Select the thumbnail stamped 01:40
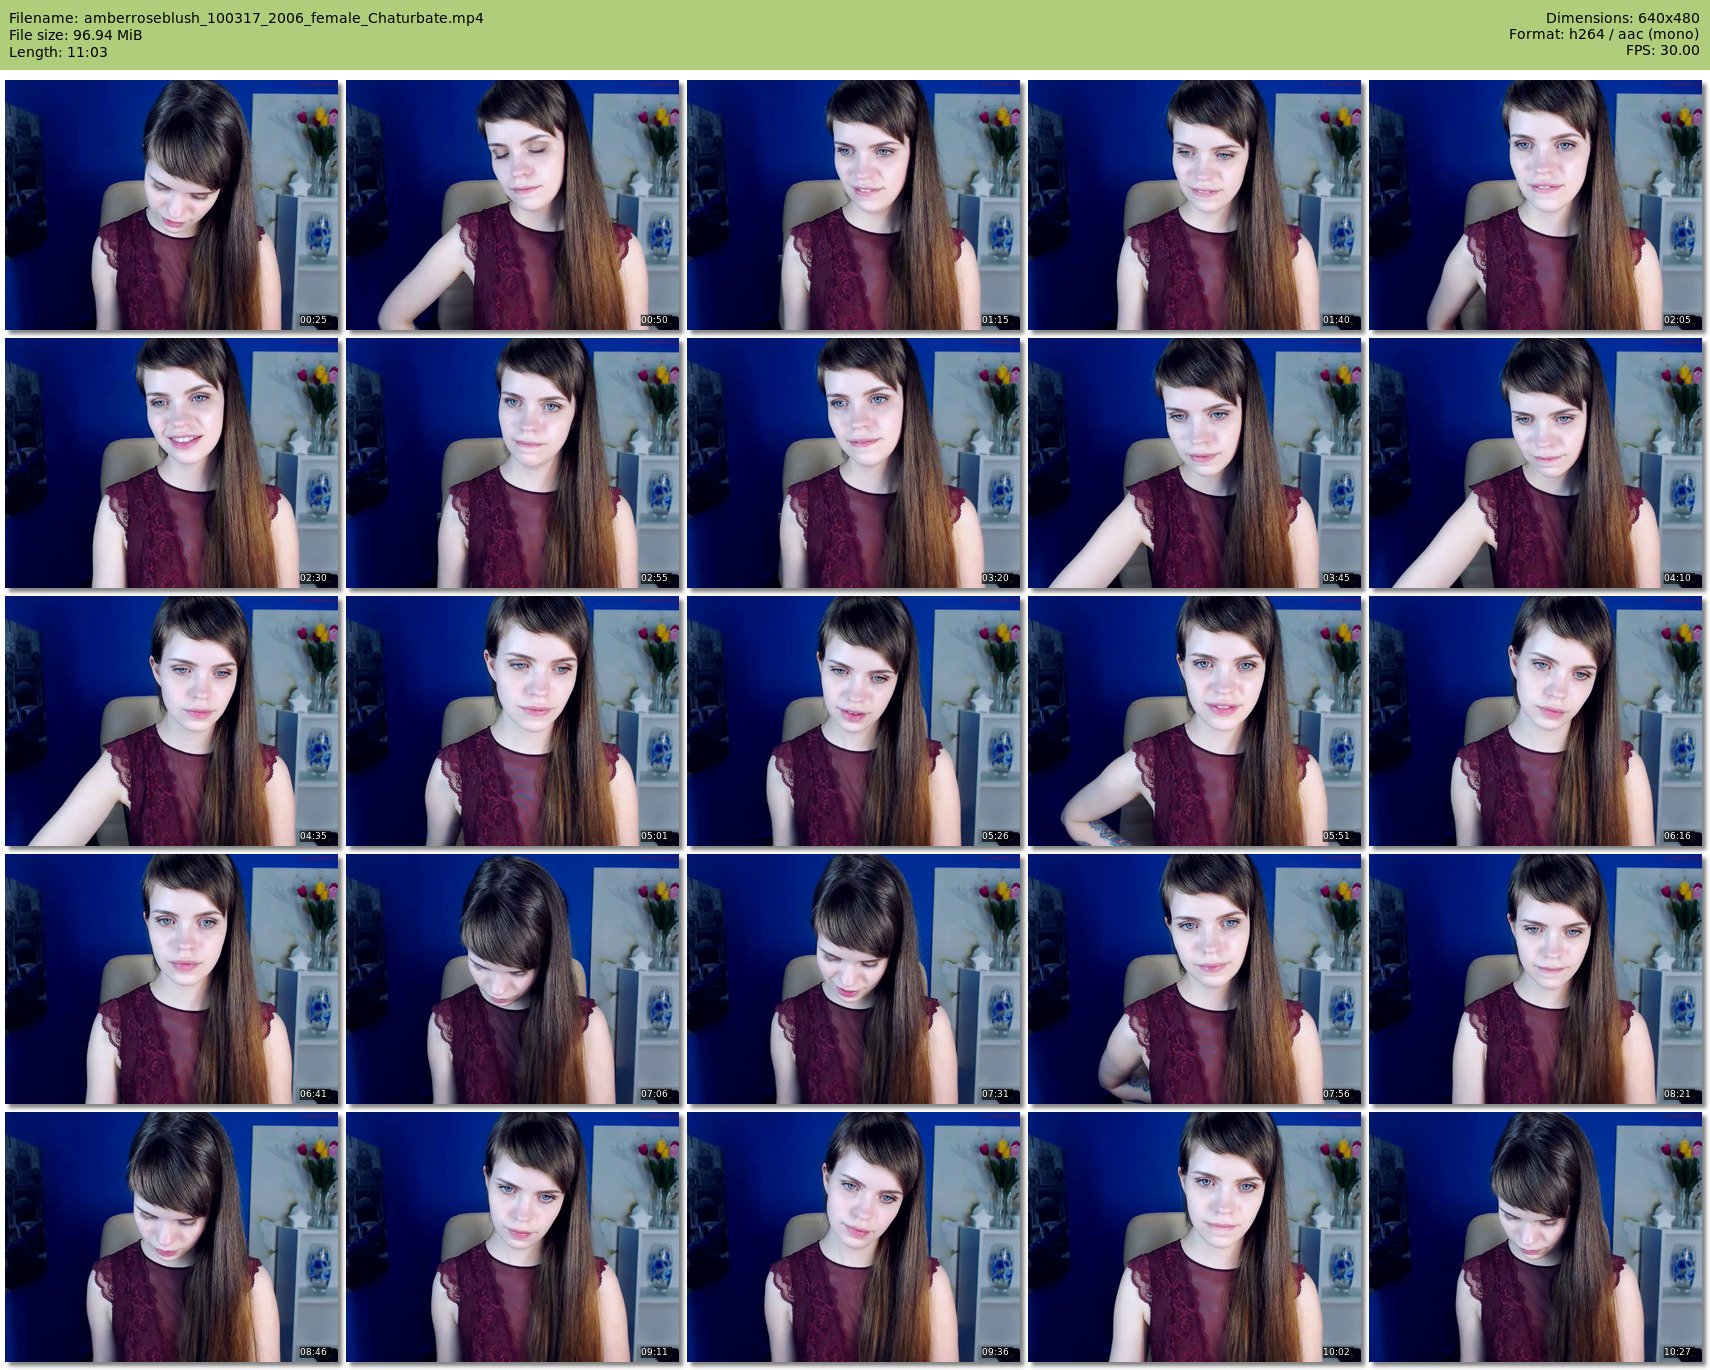The image size is (1710, 1370). (1195, 205)
